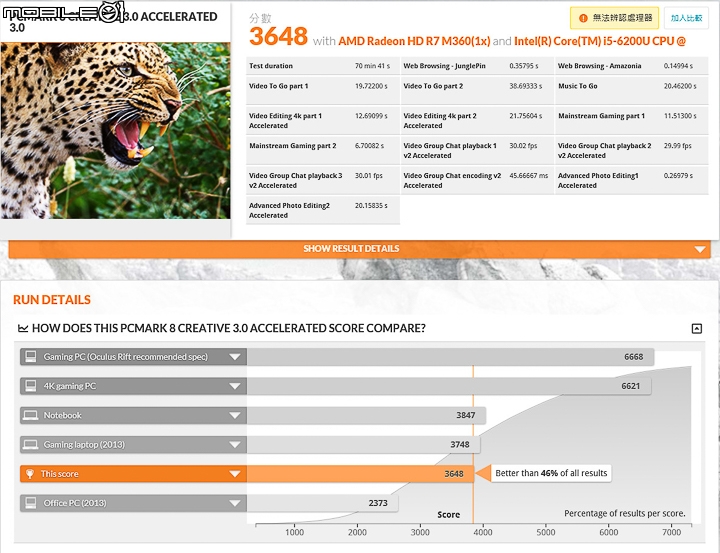The width and height of the screenshot is (720, 553).
Task: Click Better than 46% of all results tooltip
Action: tap(551, 473)
